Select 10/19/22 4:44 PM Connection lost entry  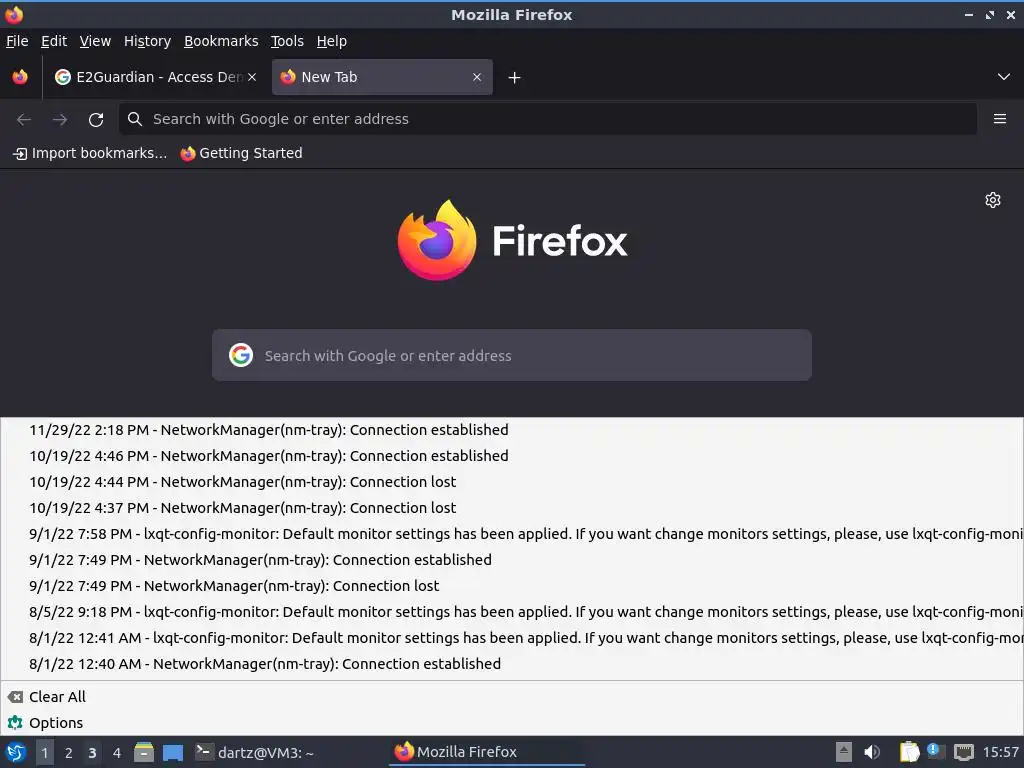click(x=512, y=482)
